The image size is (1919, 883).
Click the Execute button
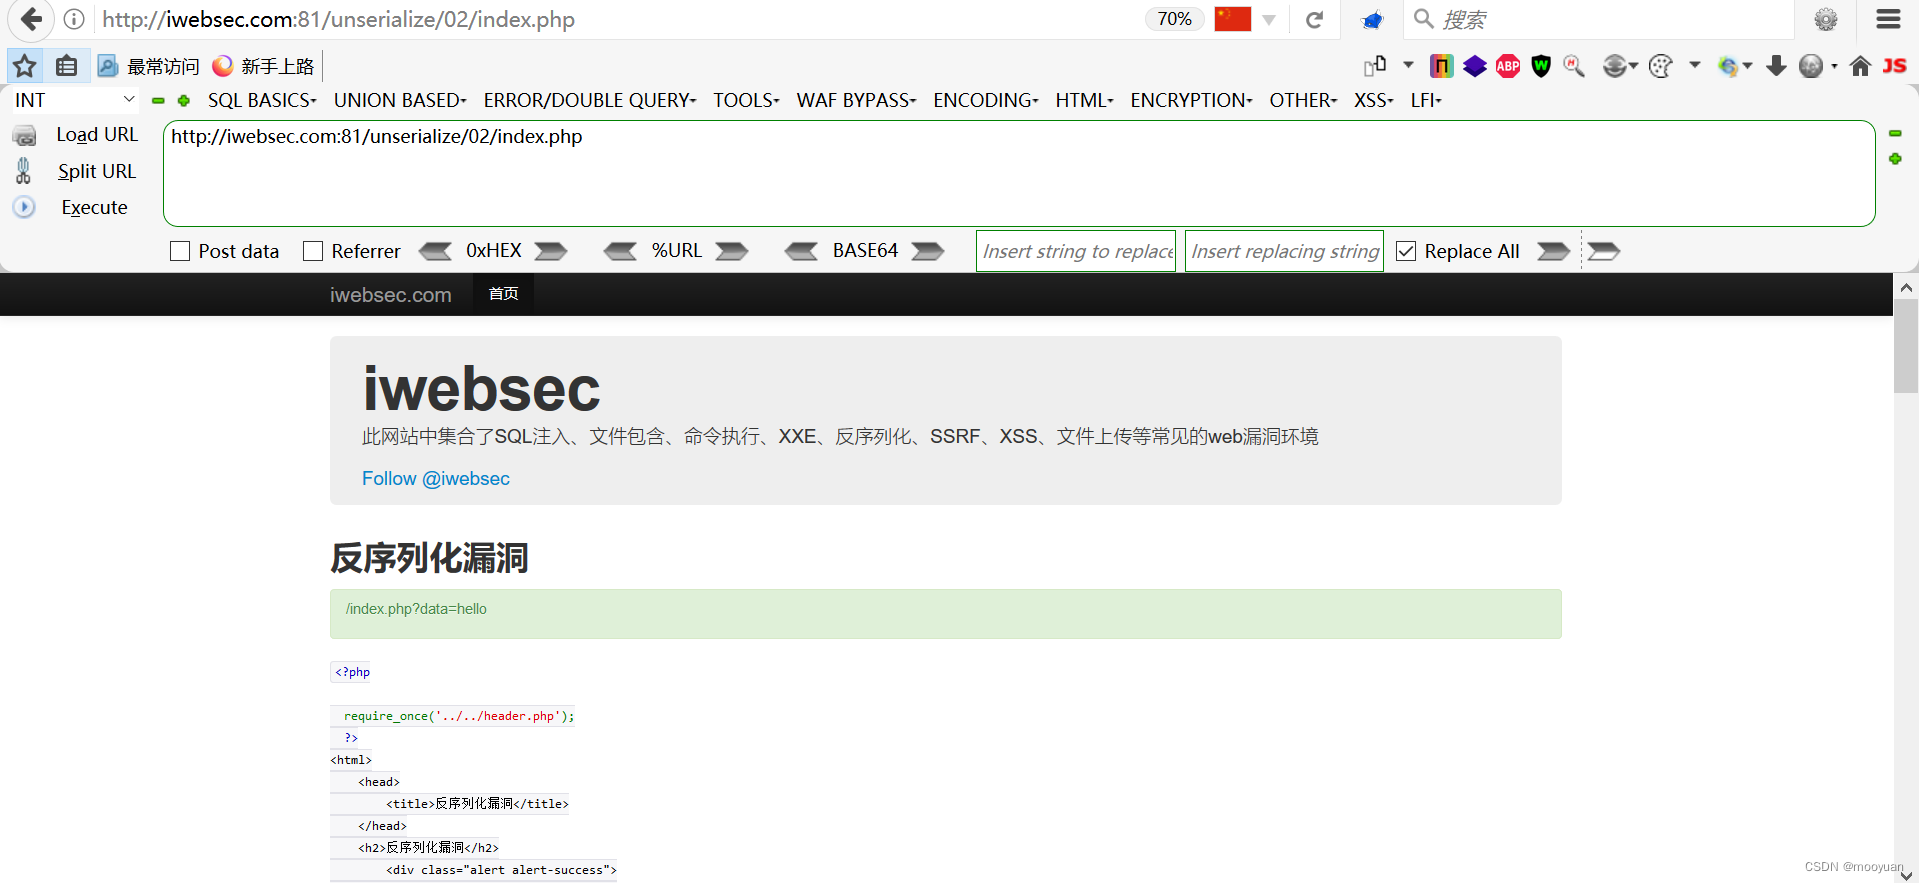click(x=95, y=207)
